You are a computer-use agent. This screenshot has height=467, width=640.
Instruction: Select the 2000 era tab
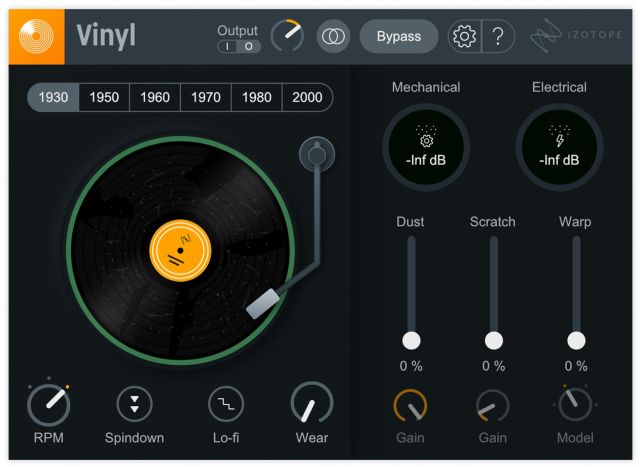pos(307,97)
